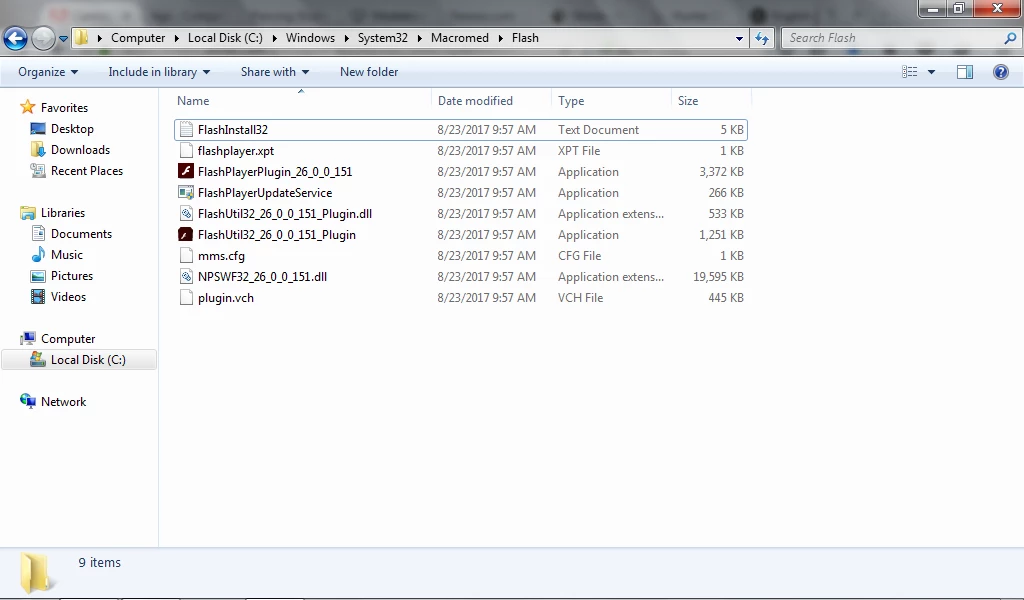Open Downloads in Favorites
Image resolution: width=1024 pixels, height=600 pixels.
tap(80, 150)
